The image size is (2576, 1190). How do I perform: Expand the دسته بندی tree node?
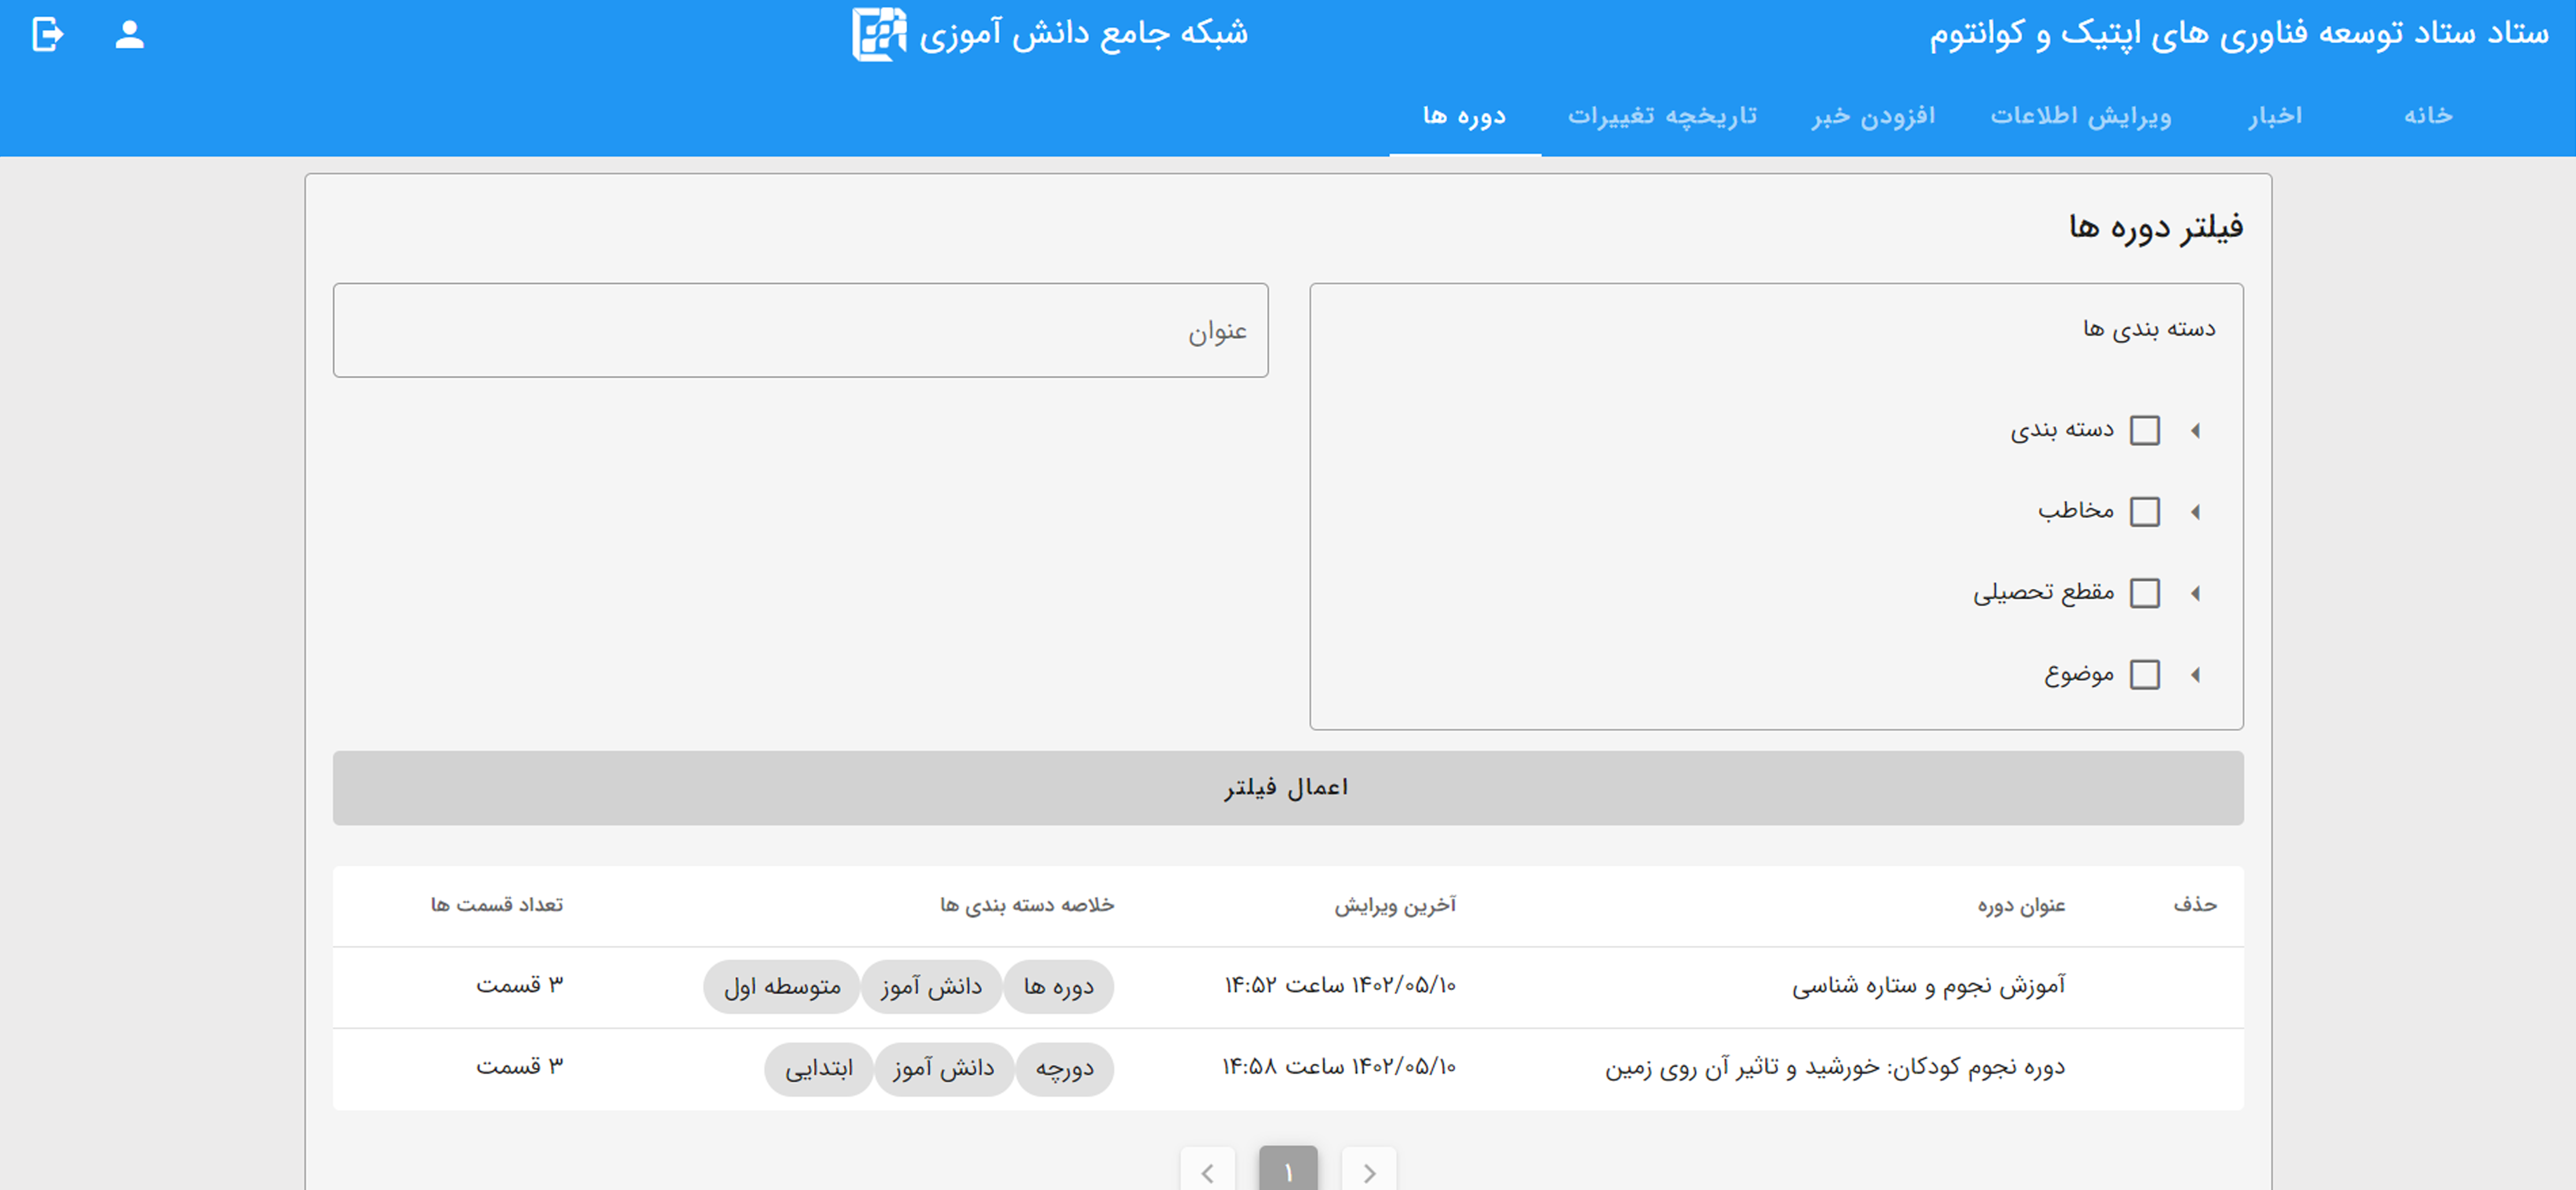pyautogui.click(x=2195, y=431)
